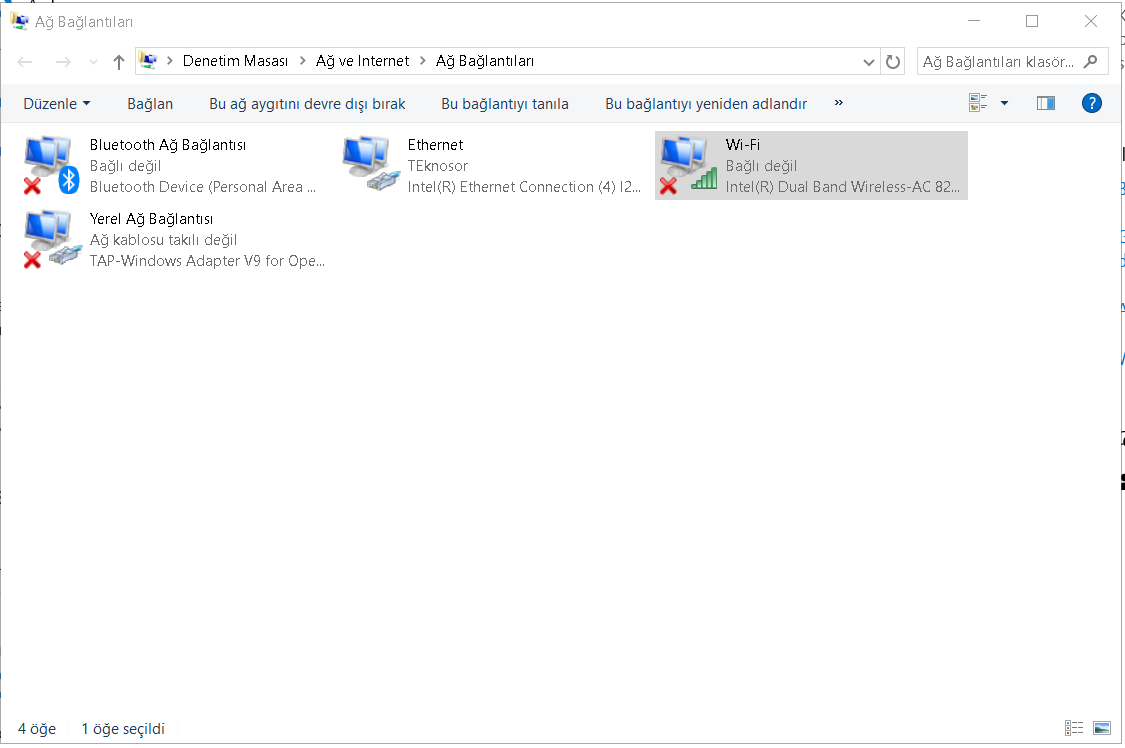This screenshot has width=1125, height=748.
Task: Open Help with the question mark icon
Action: (x=1091, y=103)
